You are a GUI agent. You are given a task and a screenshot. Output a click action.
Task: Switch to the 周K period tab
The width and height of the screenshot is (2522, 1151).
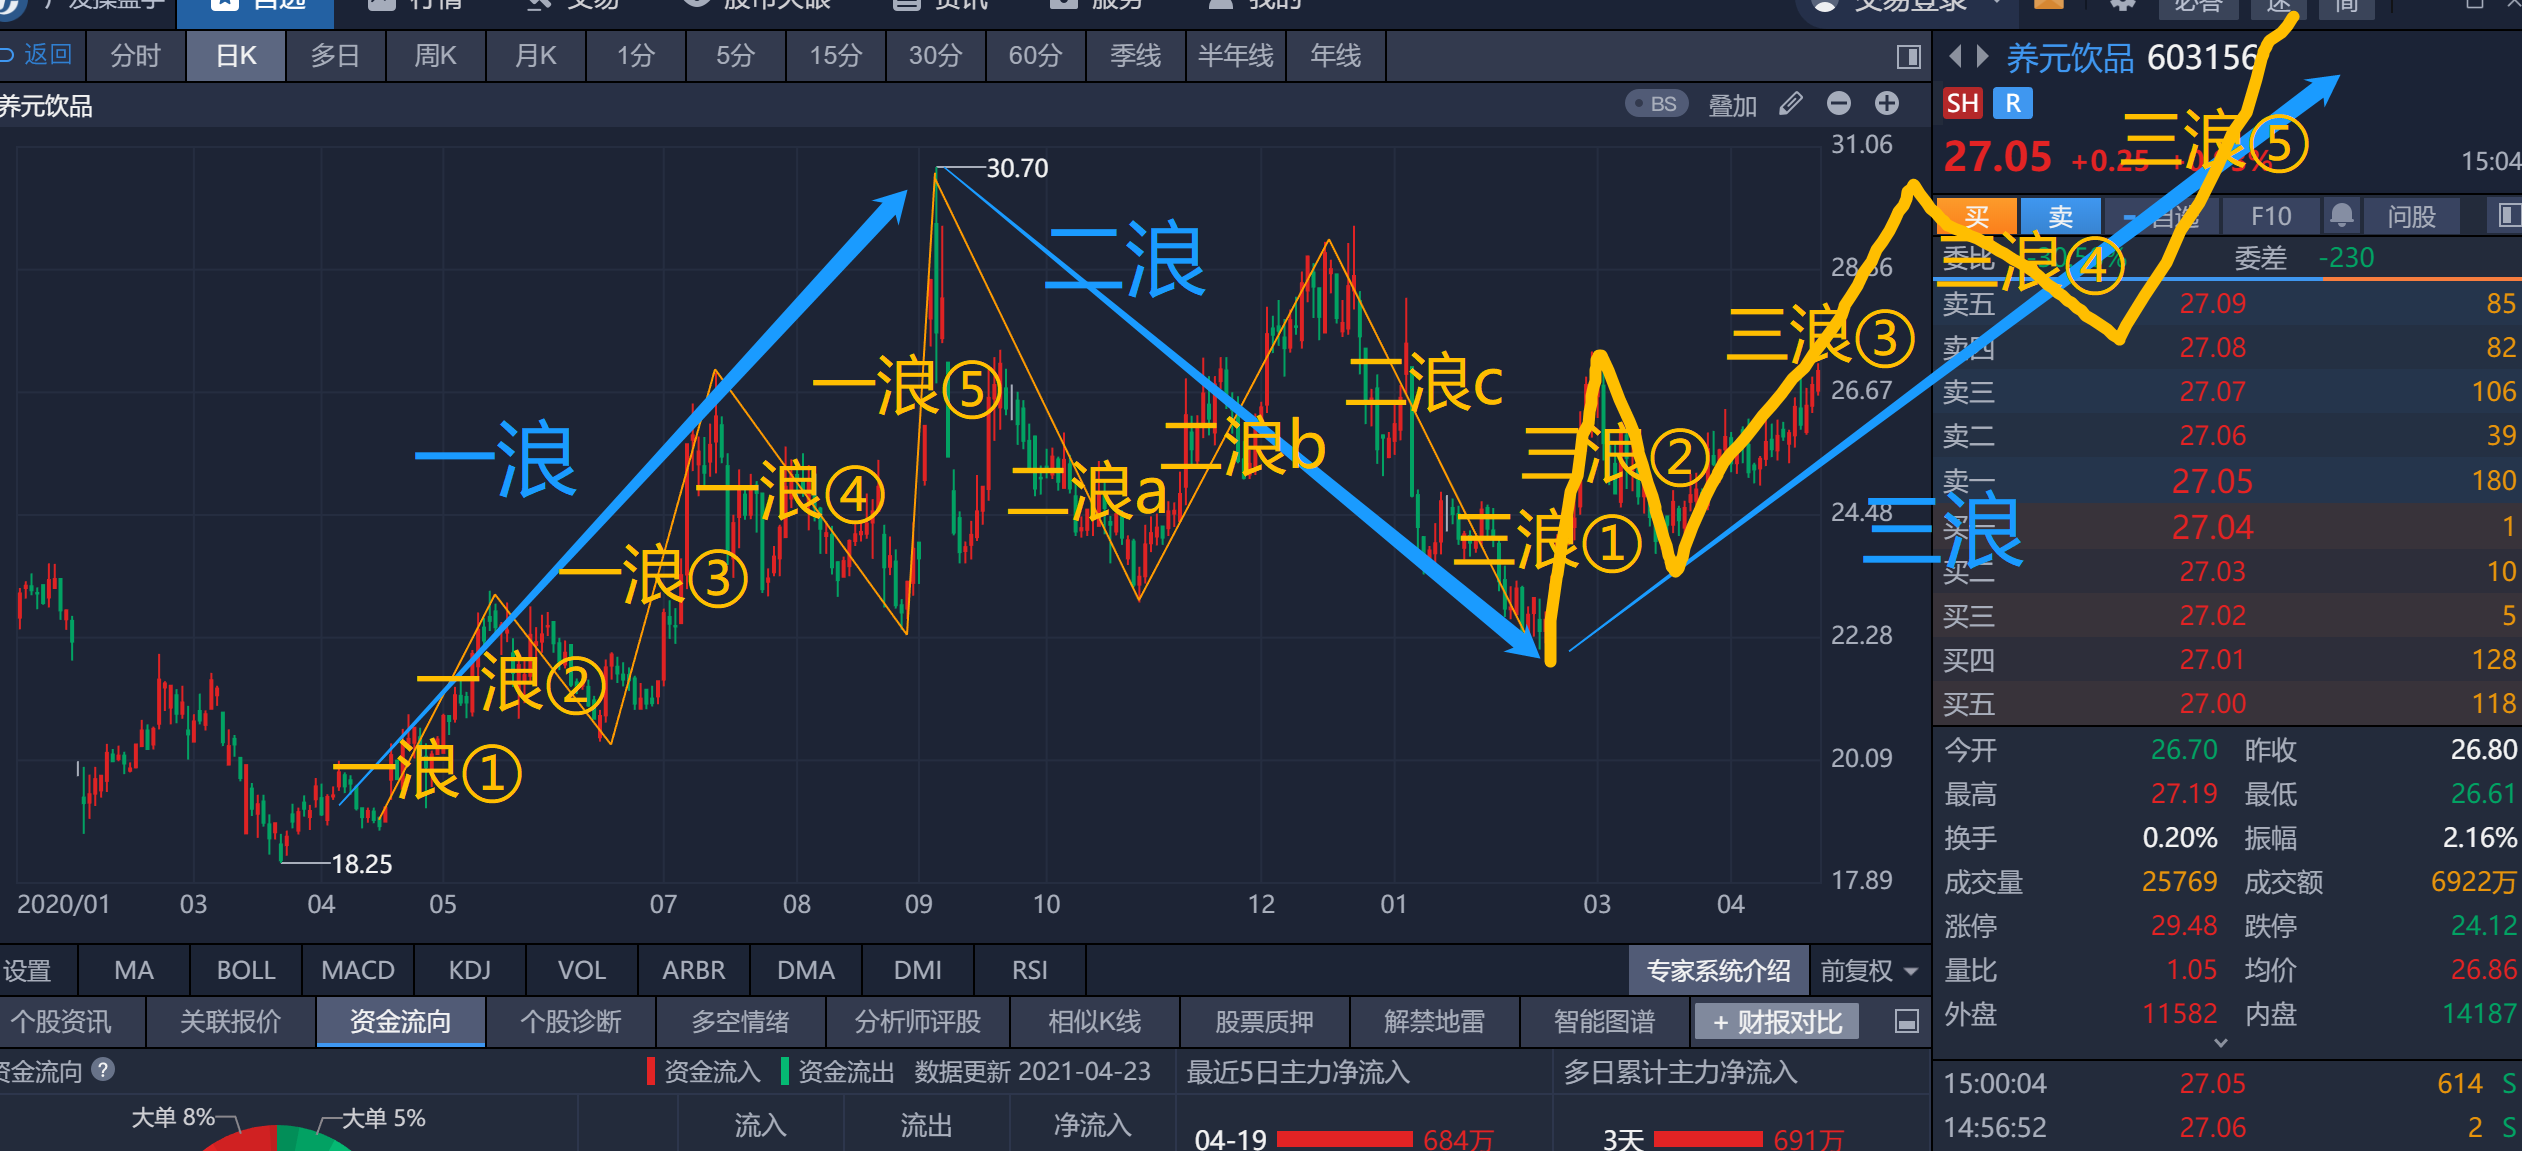[435, 56]
